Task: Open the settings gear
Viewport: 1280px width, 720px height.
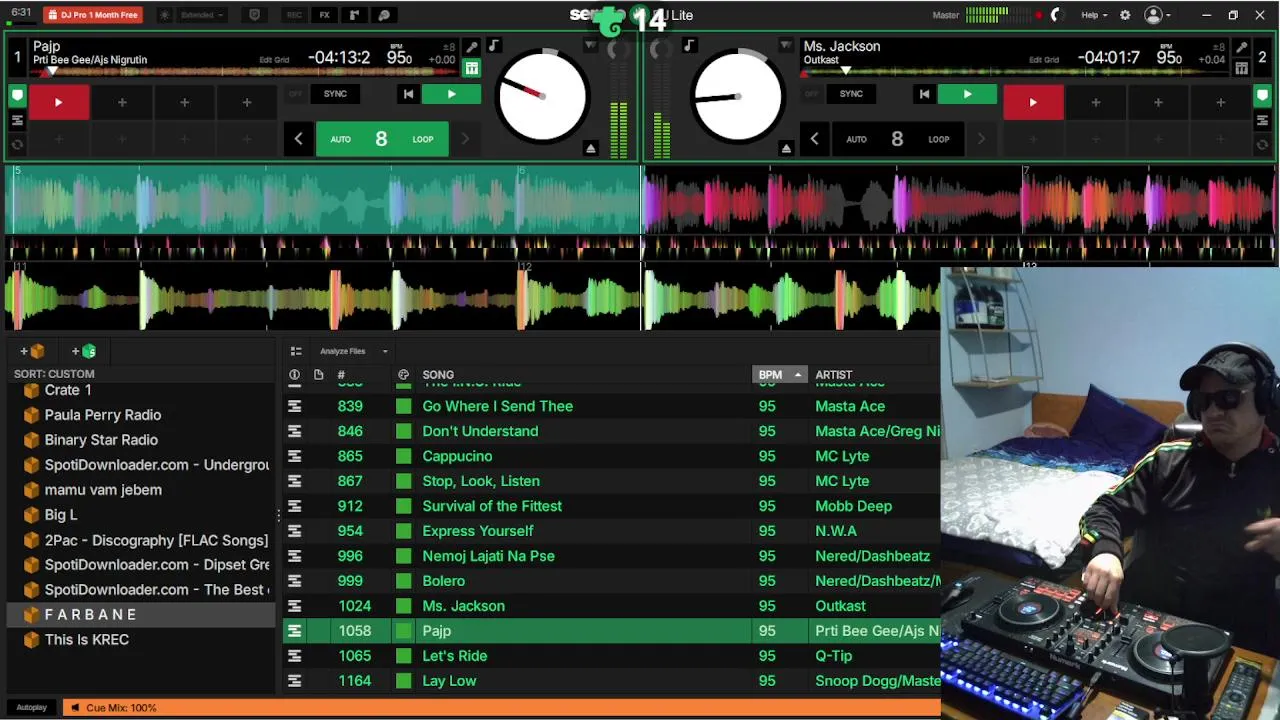Action: [x=1125, y=15]
